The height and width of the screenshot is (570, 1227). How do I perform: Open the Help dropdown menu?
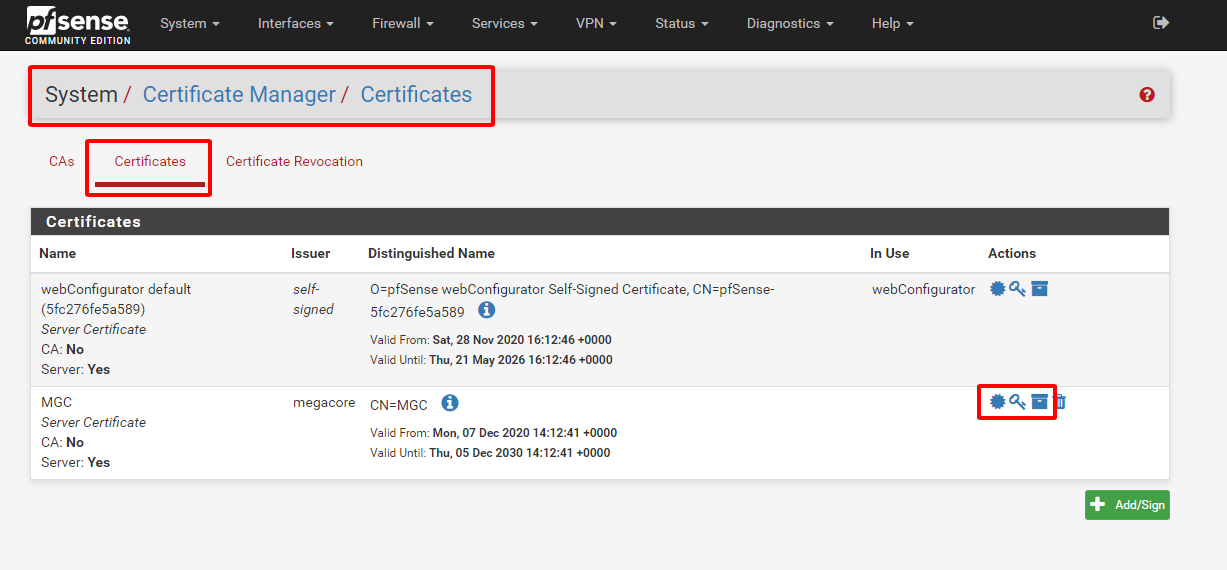click(x=893, y=23)
